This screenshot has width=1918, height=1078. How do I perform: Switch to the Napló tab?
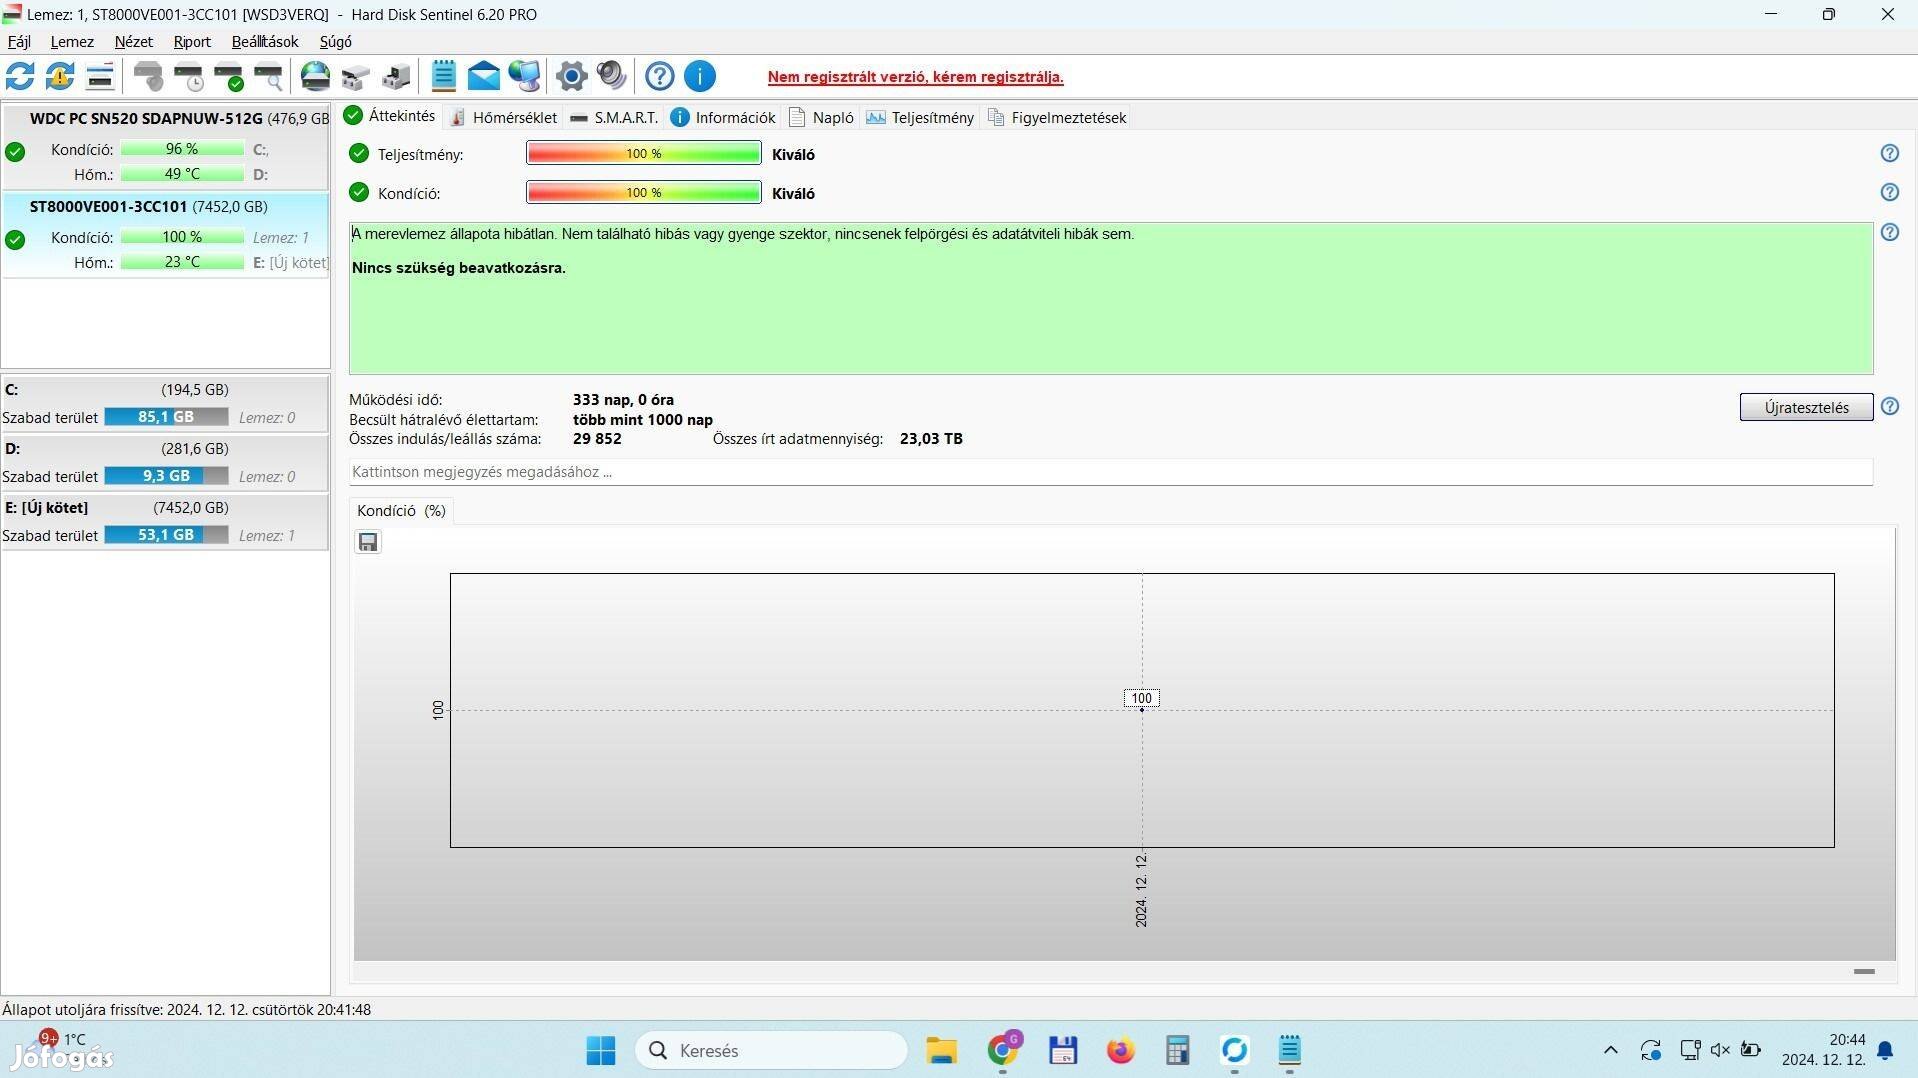point(821,117)
